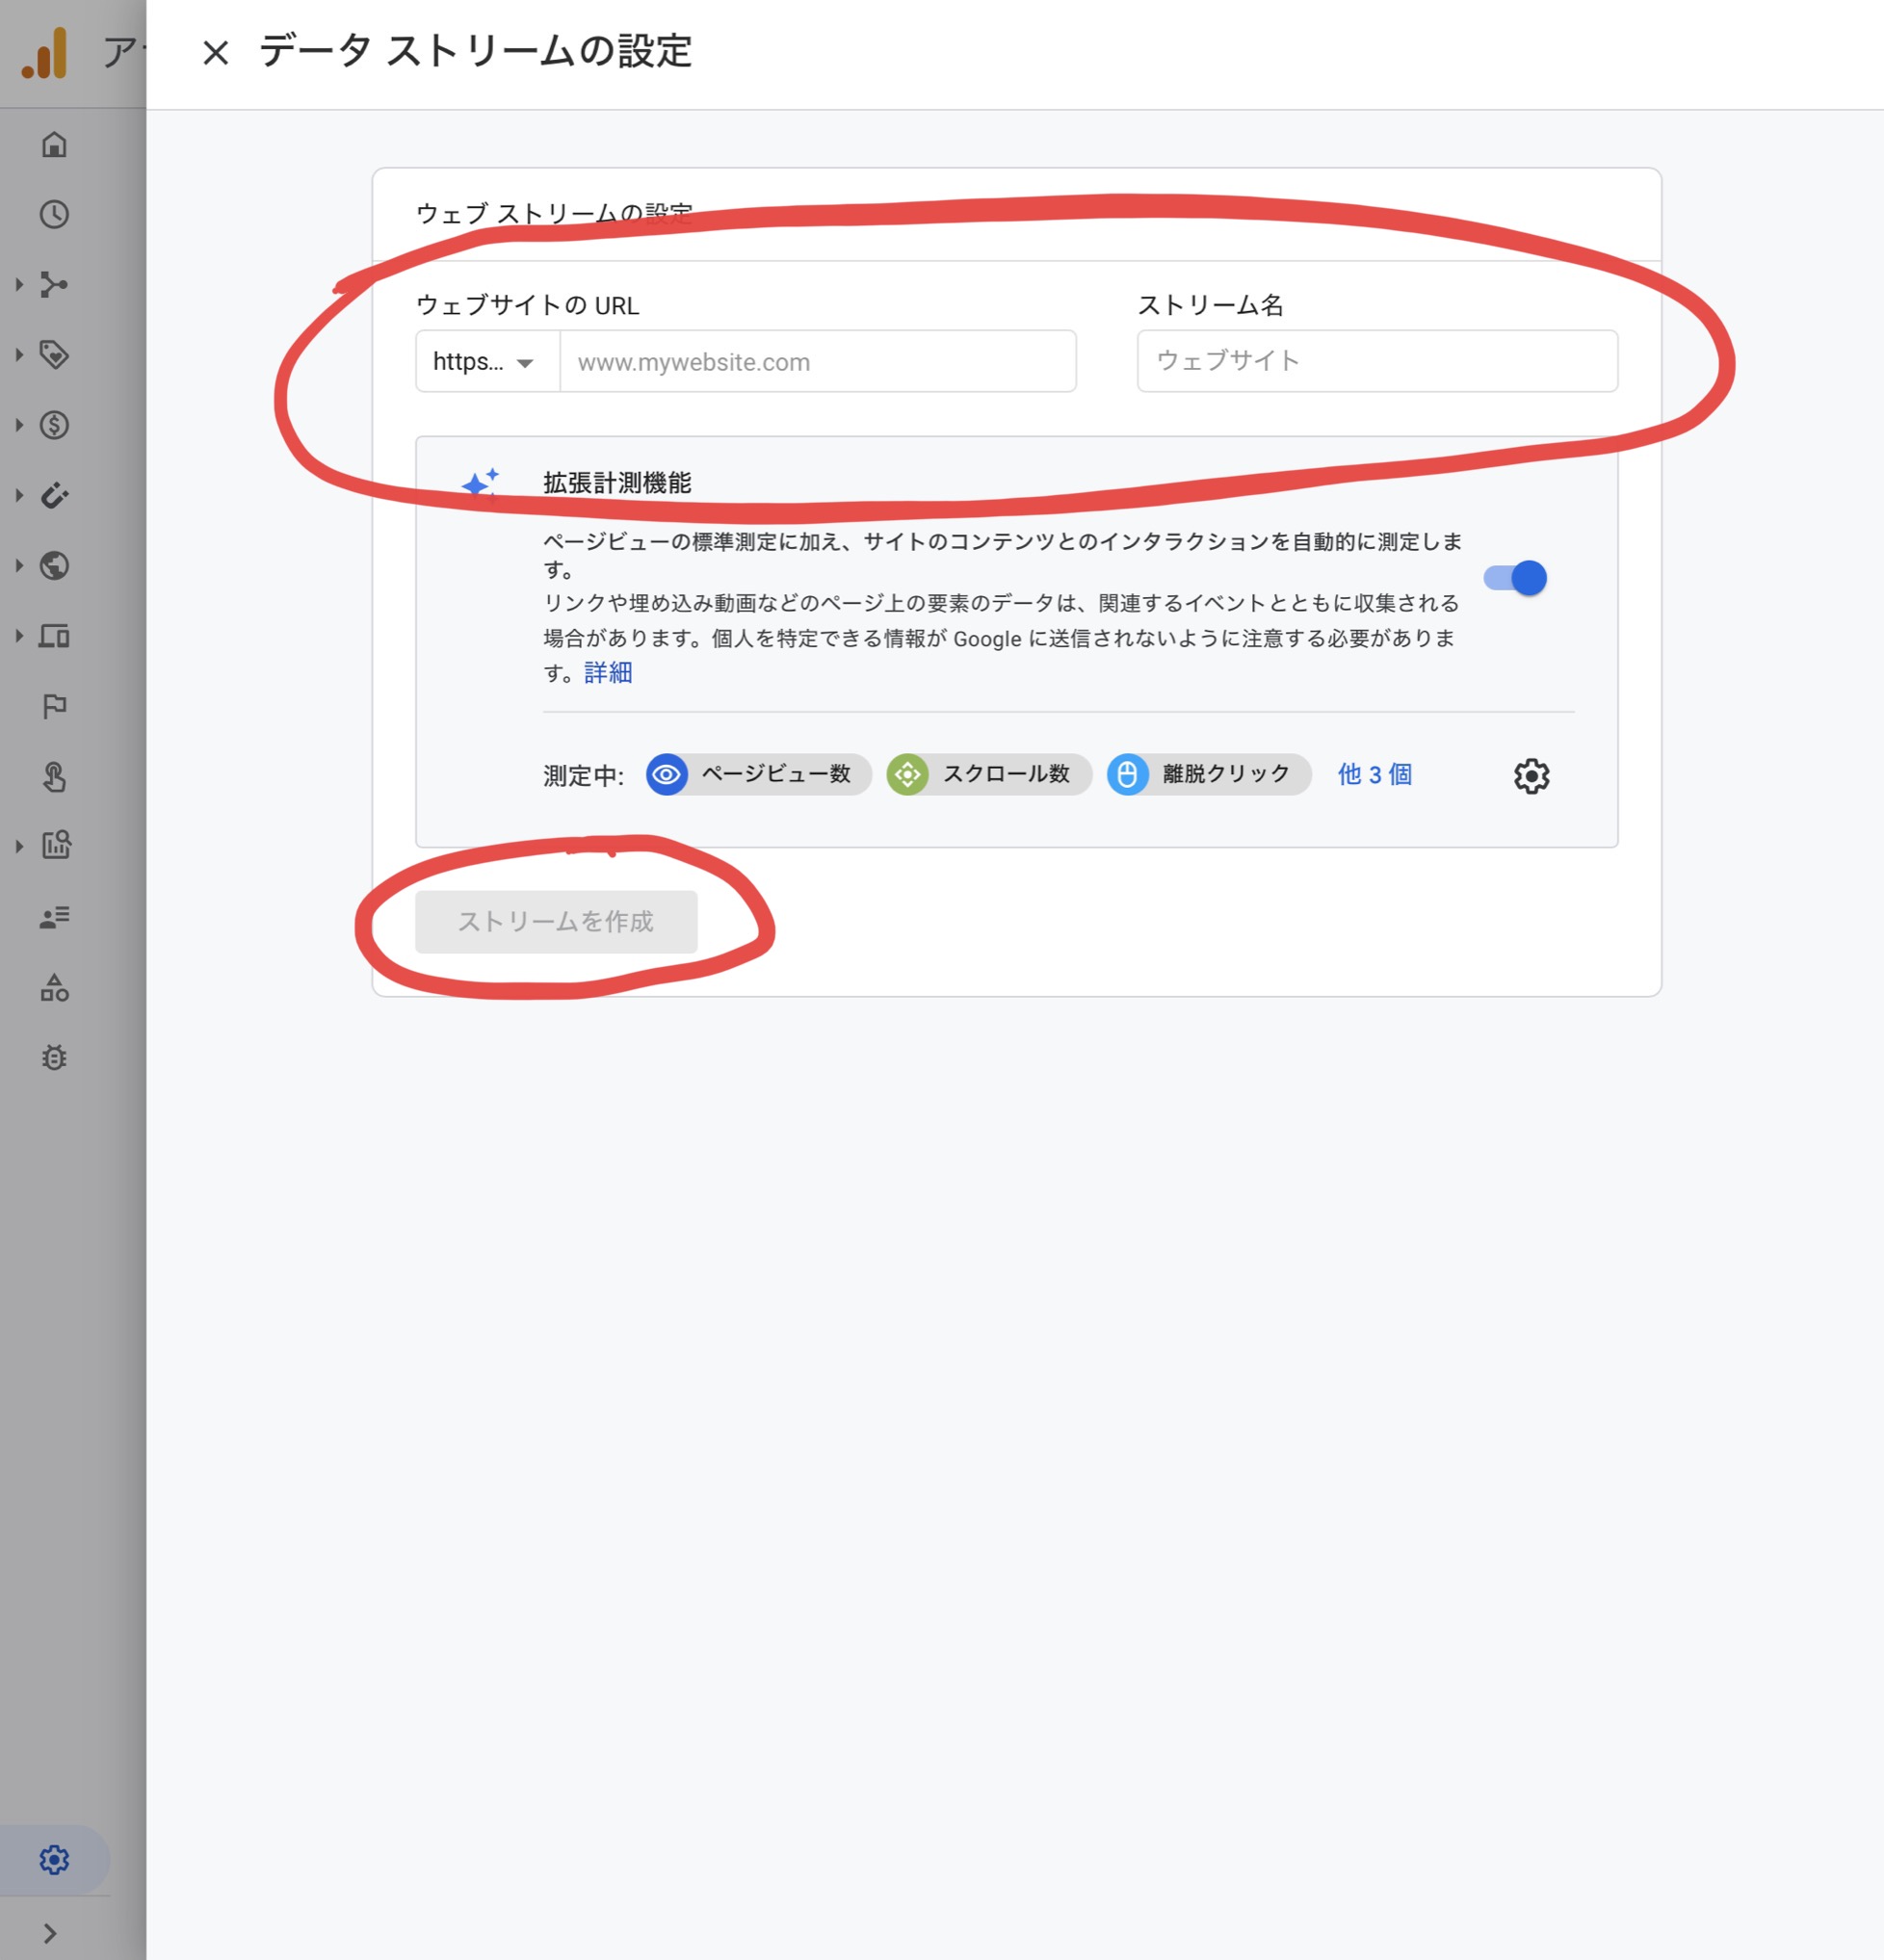Click the ストリームを作成 button
The image size is (1884, 1960).
556,921
